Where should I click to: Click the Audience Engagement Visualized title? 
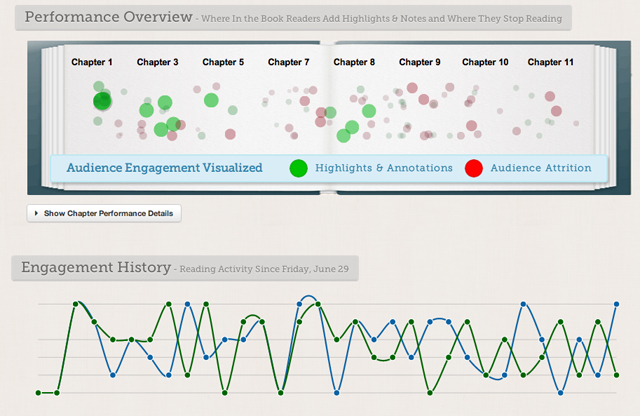(x=164, y=168)
